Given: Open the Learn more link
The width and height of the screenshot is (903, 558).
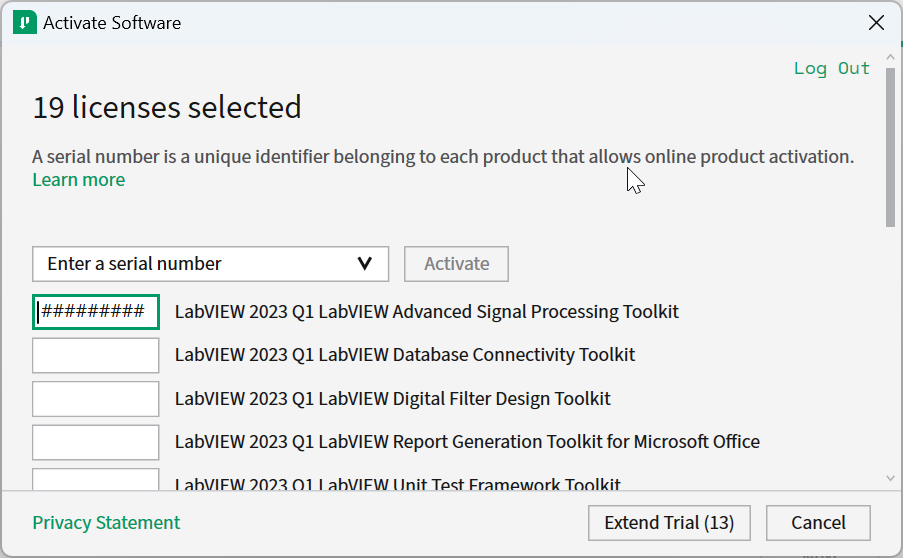Looking at the screenshot, I should point(78,180).
